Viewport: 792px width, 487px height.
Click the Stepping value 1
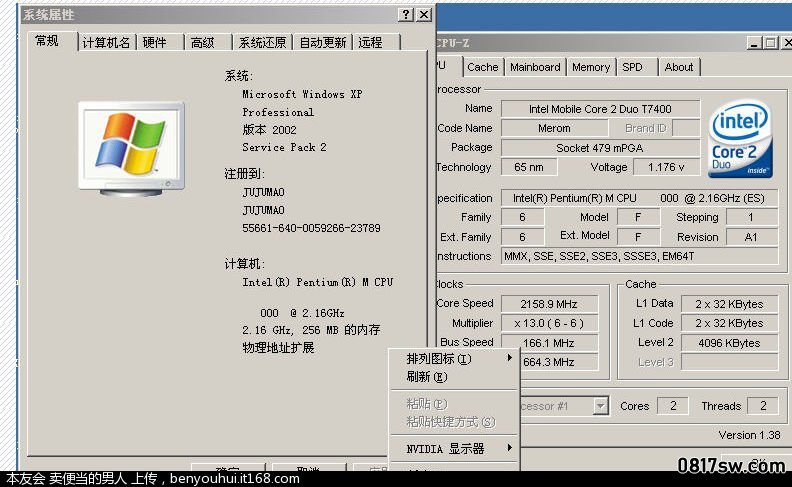click(752, 217)
